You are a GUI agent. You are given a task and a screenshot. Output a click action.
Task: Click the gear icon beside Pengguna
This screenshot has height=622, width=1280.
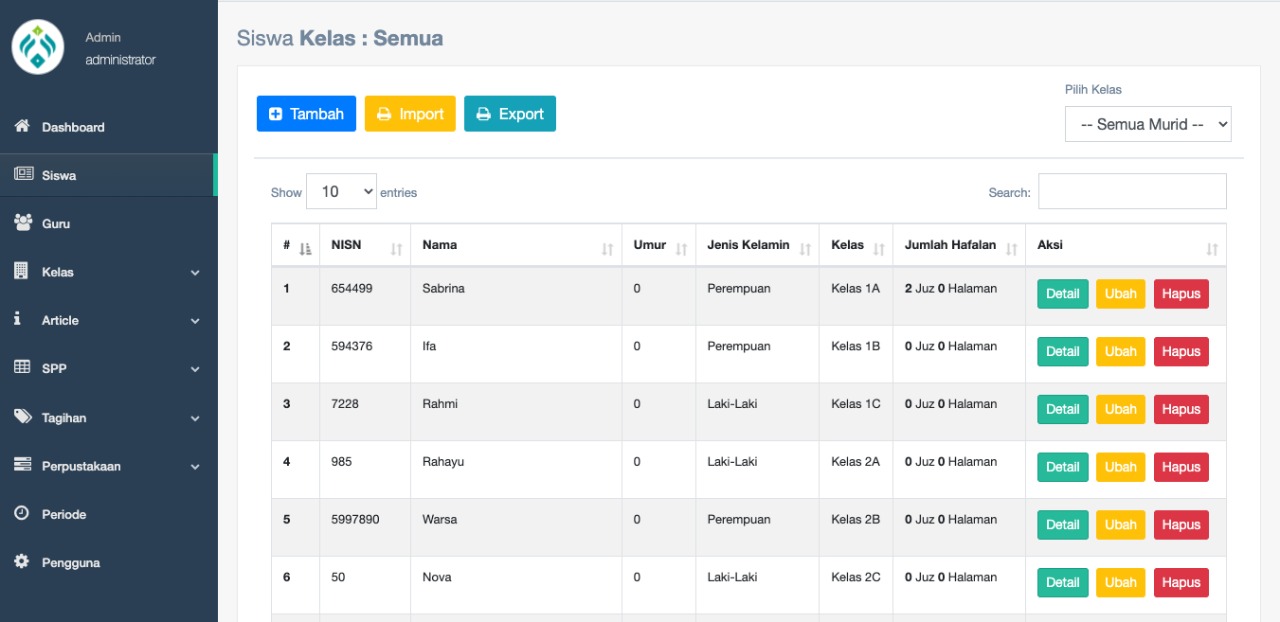tap(22, 562)
